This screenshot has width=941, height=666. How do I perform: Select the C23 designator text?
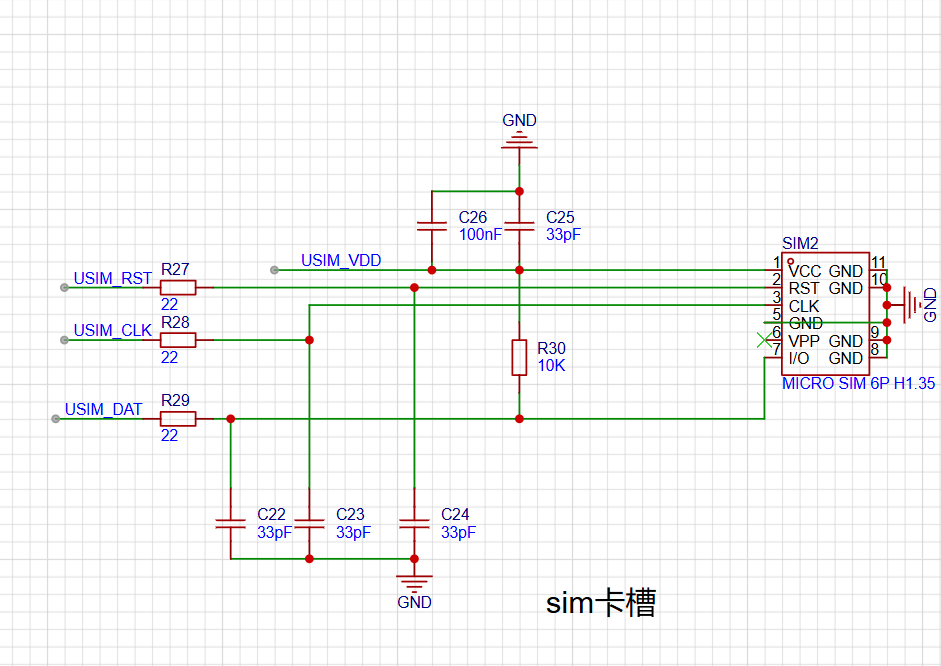pos(350,514)
